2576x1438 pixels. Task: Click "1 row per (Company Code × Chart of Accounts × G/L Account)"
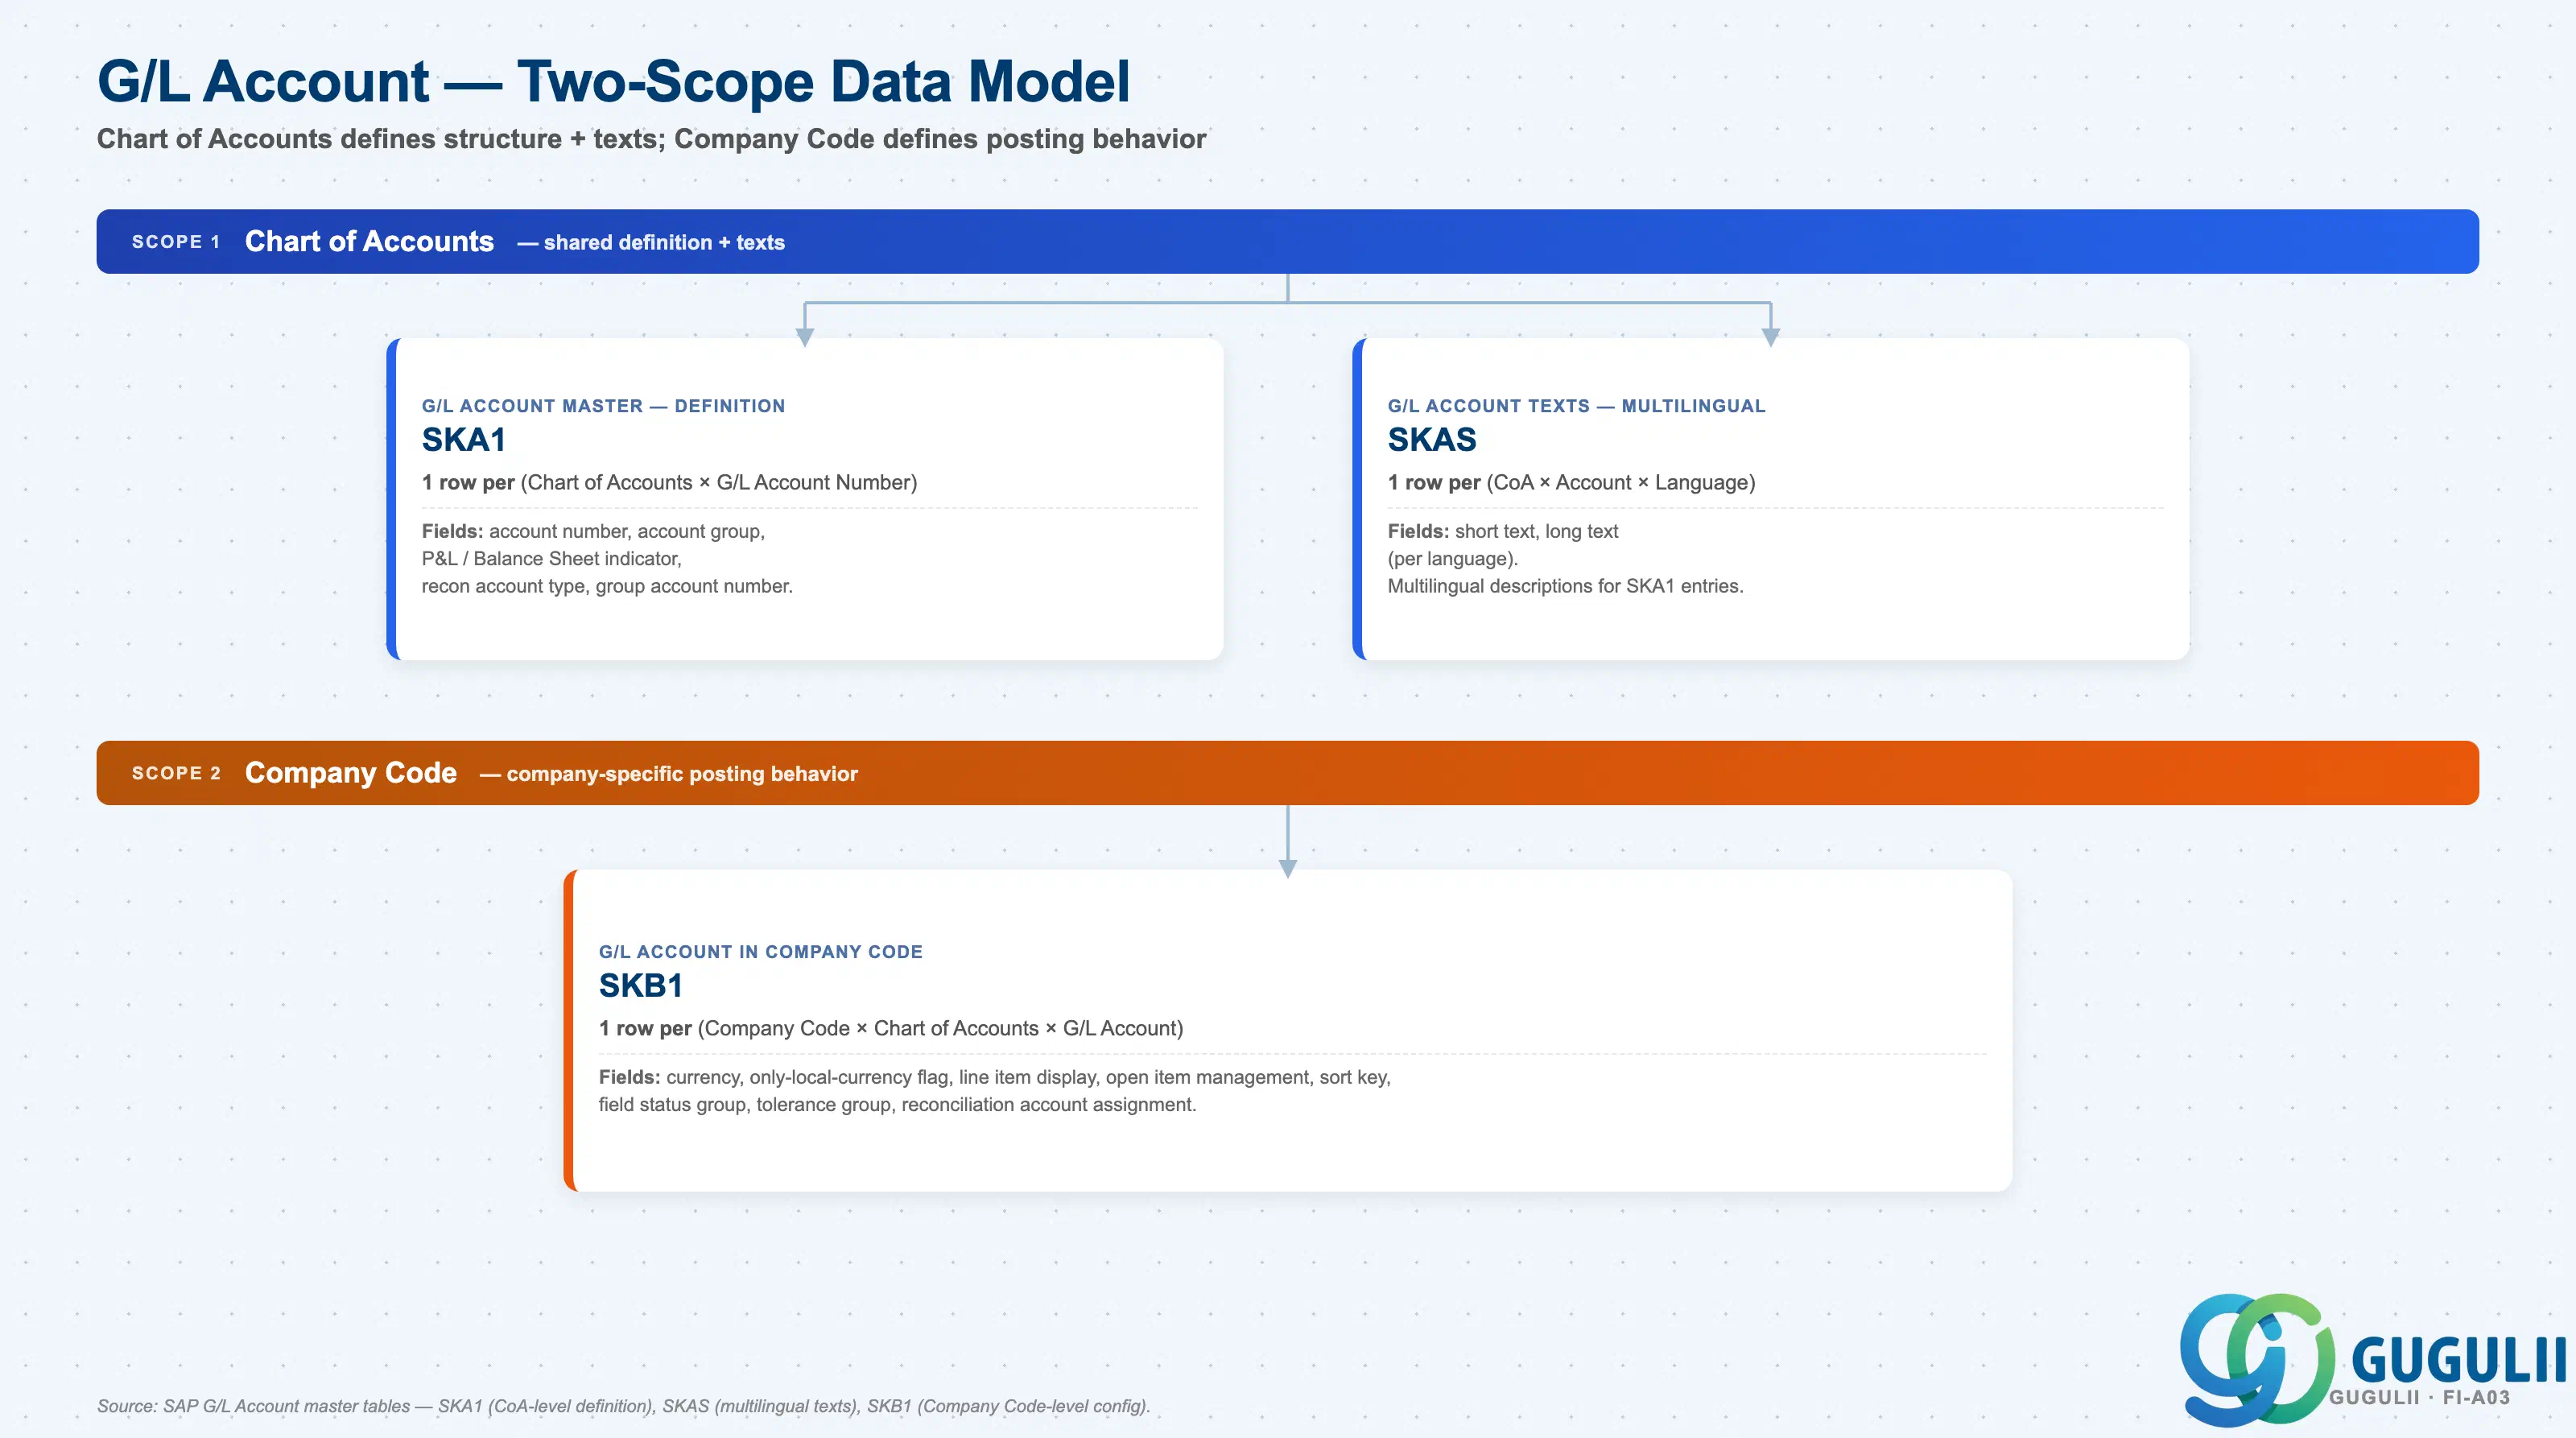891,1028
